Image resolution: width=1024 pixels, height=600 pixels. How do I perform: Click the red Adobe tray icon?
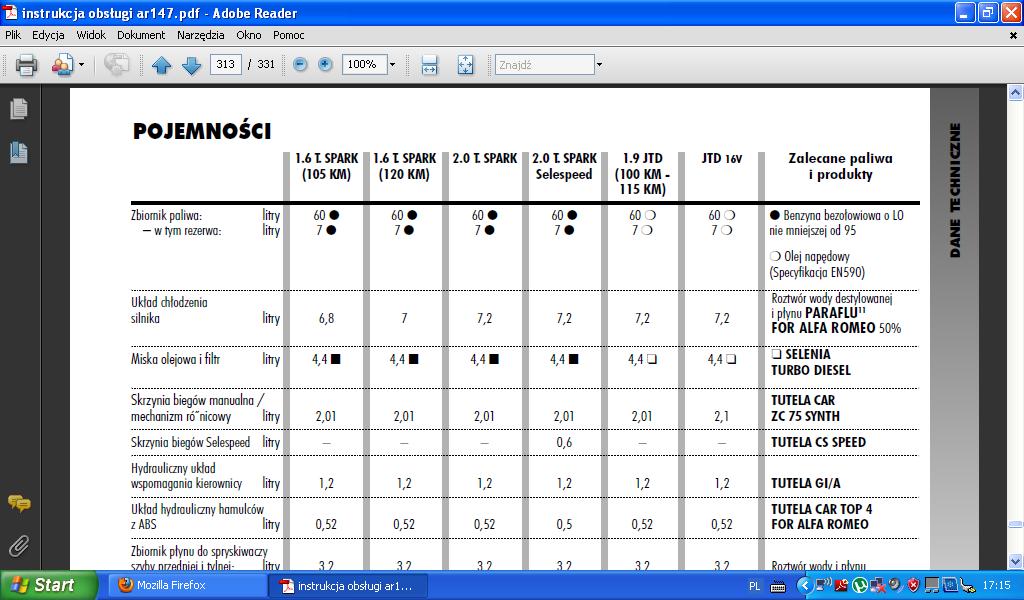841,585
